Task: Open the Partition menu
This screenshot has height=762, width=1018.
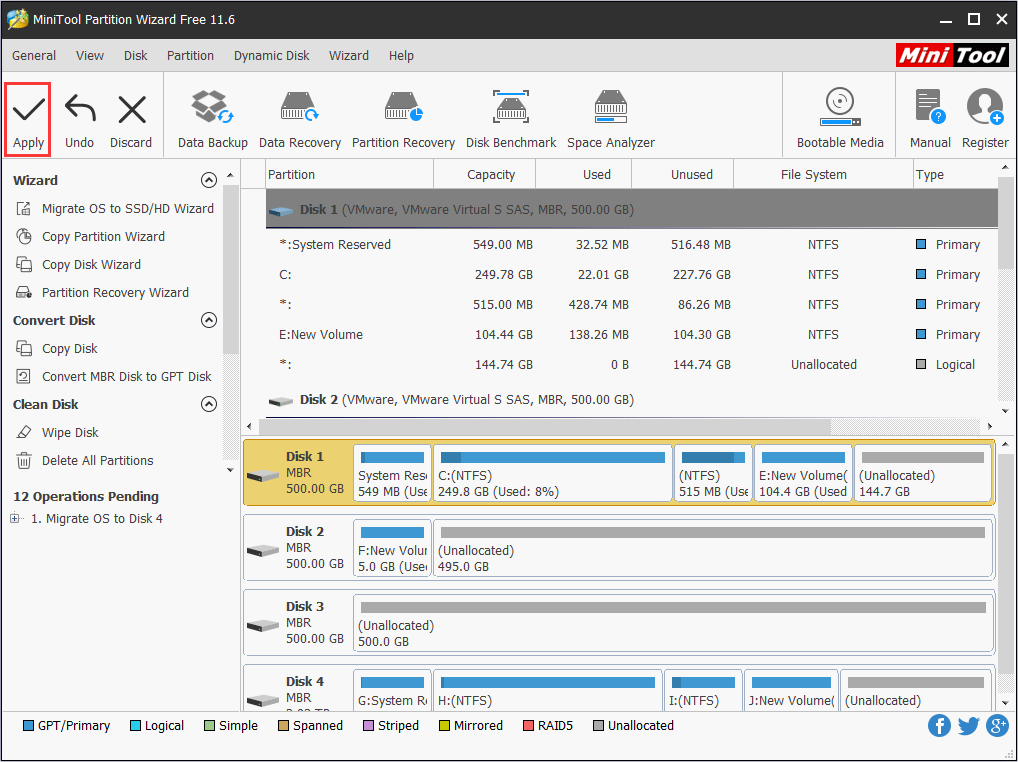Action: click(x=190, y=56)
